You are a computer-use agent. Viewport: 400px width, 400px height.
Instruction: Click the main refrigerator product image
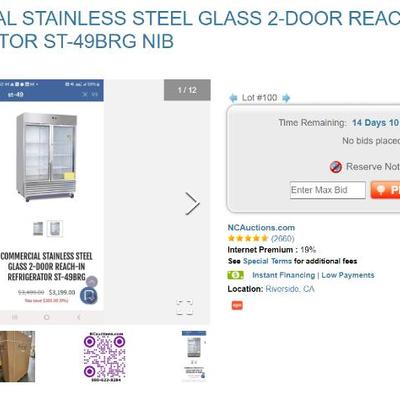(46, 157)
